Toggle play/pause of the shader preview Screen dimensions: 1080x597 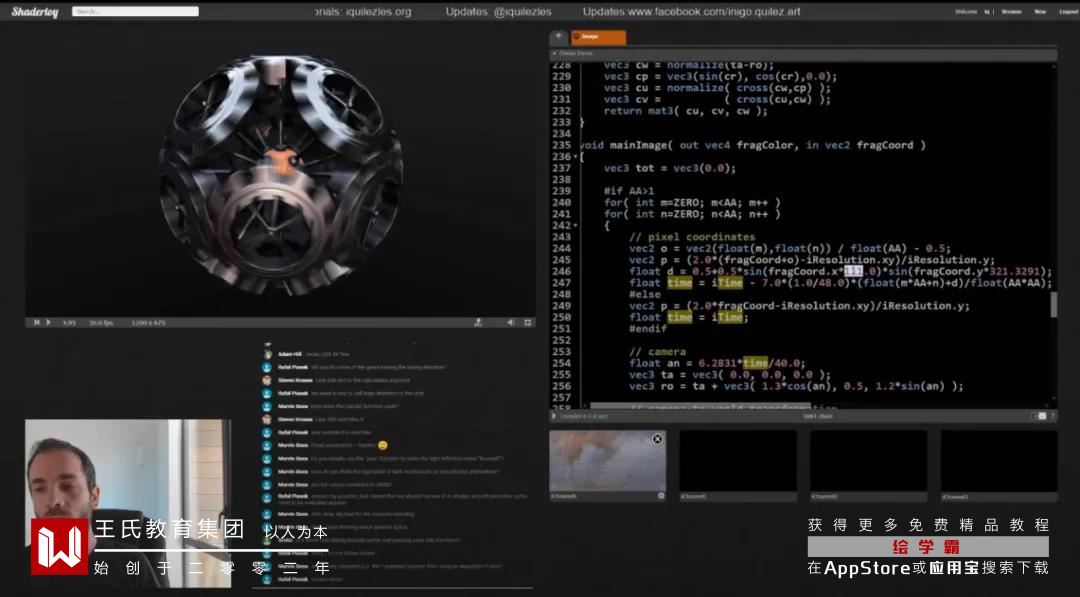click(48, 322)
